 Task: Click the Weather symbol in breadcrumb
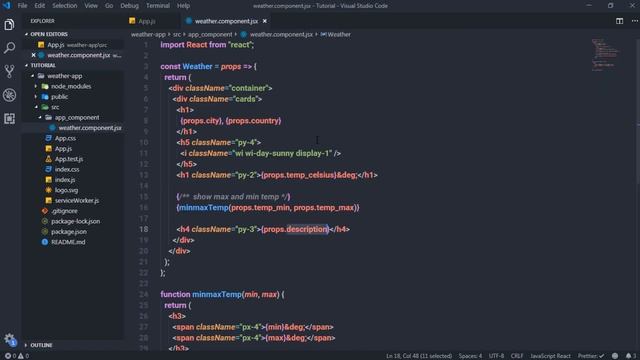pos(336,34)
